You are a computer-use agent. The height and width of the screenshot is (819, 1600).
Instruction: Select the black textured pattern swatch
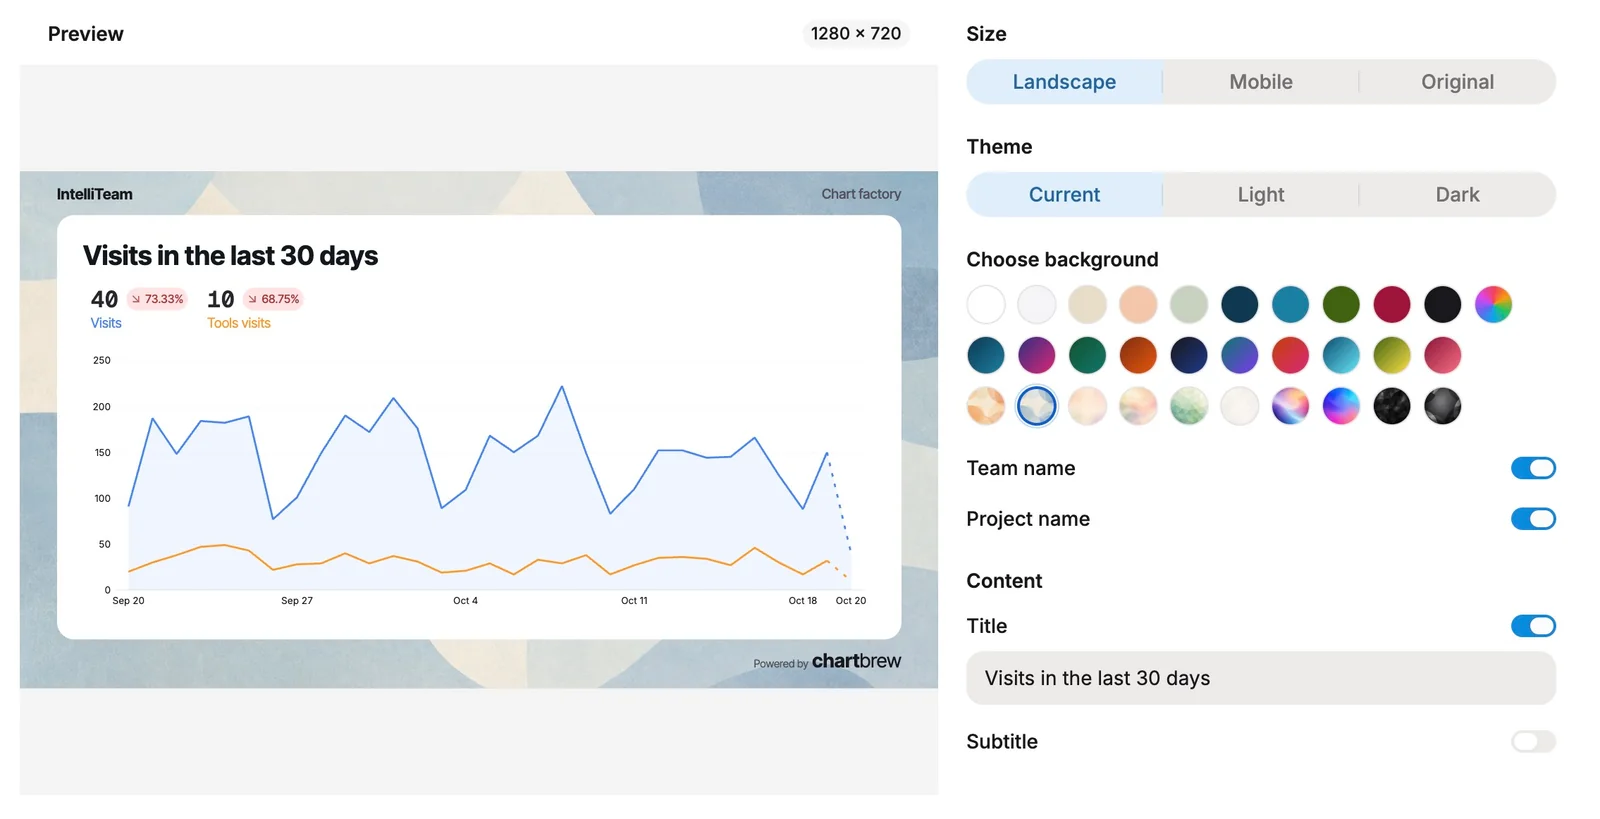tap(1392, 406)
